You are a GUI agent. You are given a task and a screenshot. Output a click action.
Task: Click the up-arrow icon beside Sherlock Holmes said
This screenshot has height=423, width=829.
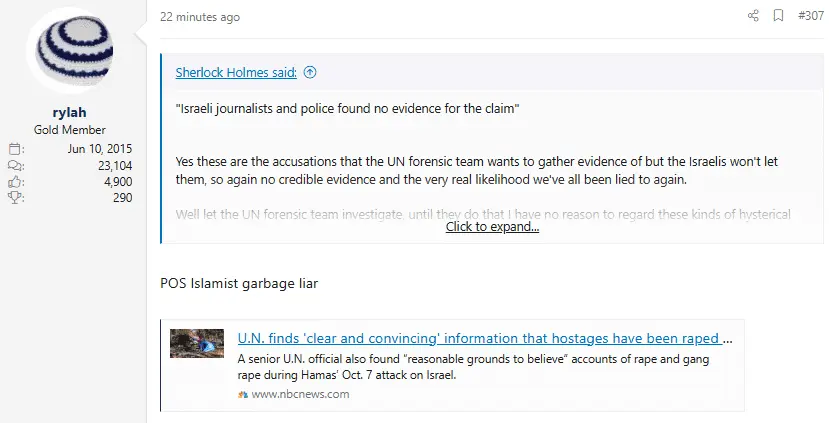(310, 72)
